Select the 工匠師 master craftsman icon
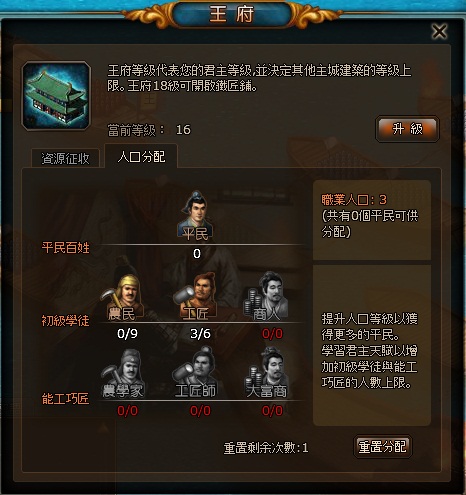 pyautogui.click(x=196, y=373)
